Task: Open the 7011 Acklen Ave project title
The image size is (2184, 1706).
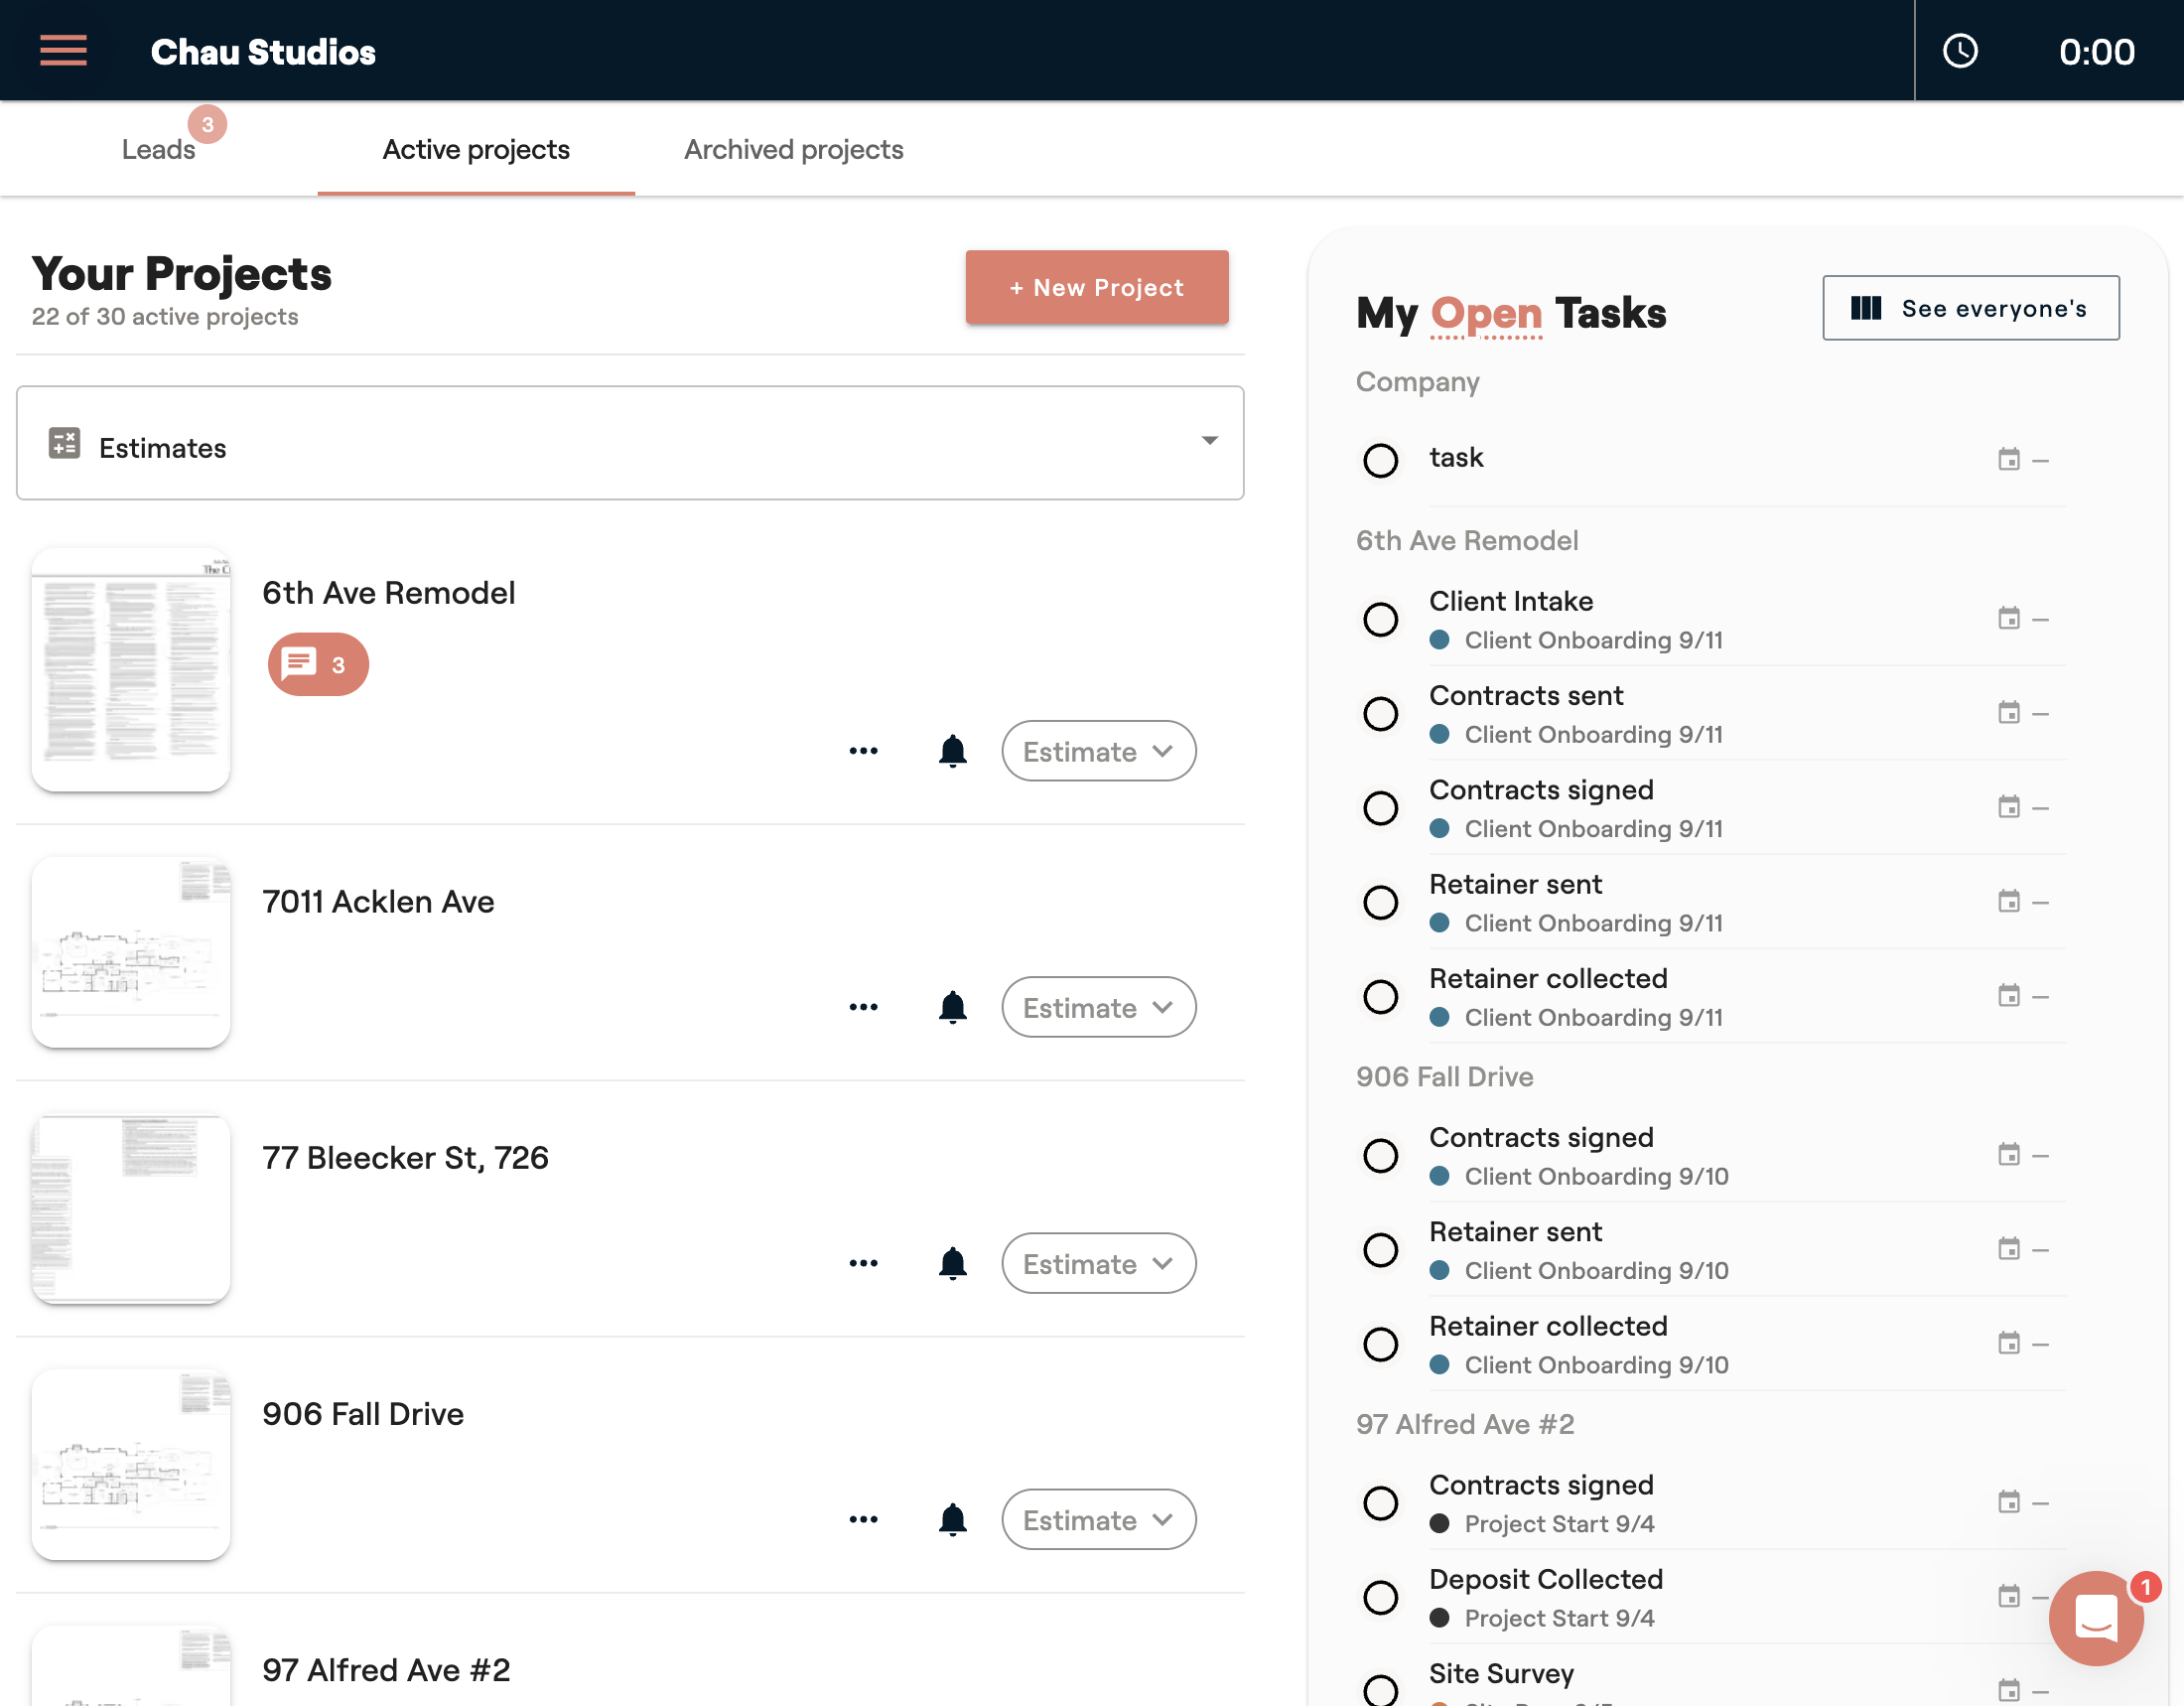Action: pyautogui.click(x=378, y=901)
